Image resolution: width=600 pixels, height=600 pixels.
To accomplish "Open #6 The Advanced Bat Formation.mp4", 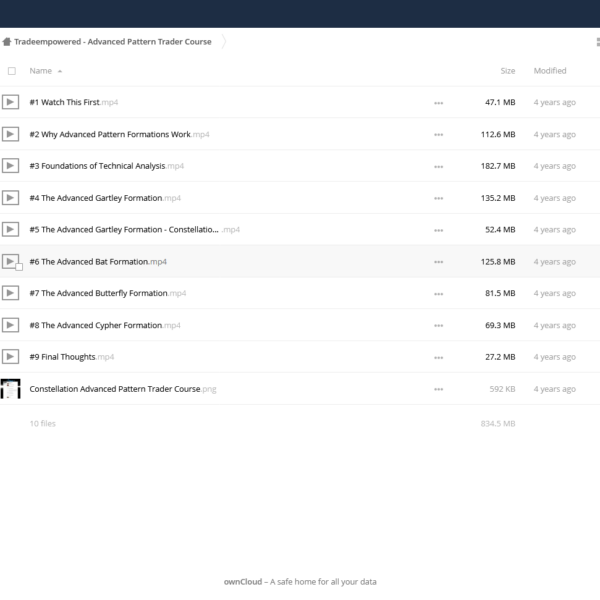I will click(x=98, y=261).
